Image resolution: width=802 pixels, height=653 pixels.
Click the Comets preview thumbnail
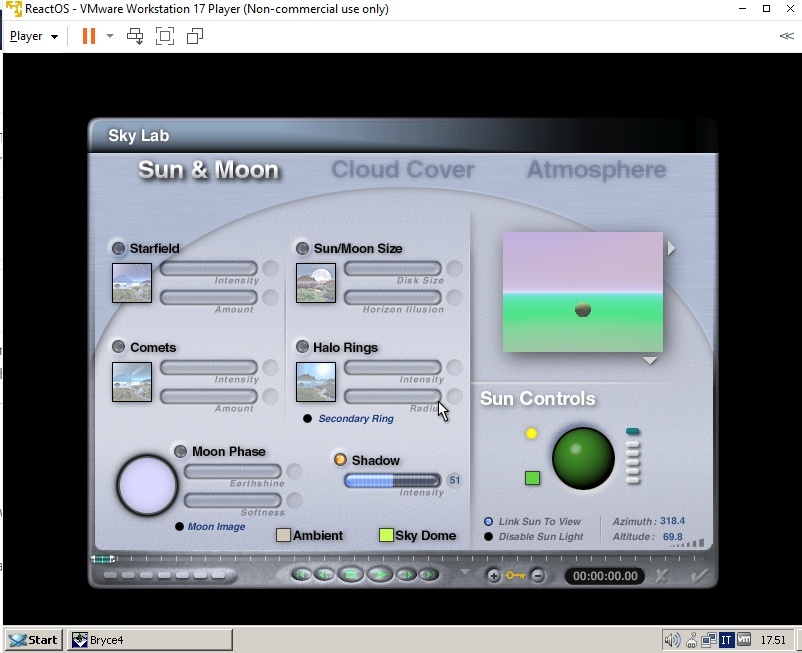(x=132, y=382)
